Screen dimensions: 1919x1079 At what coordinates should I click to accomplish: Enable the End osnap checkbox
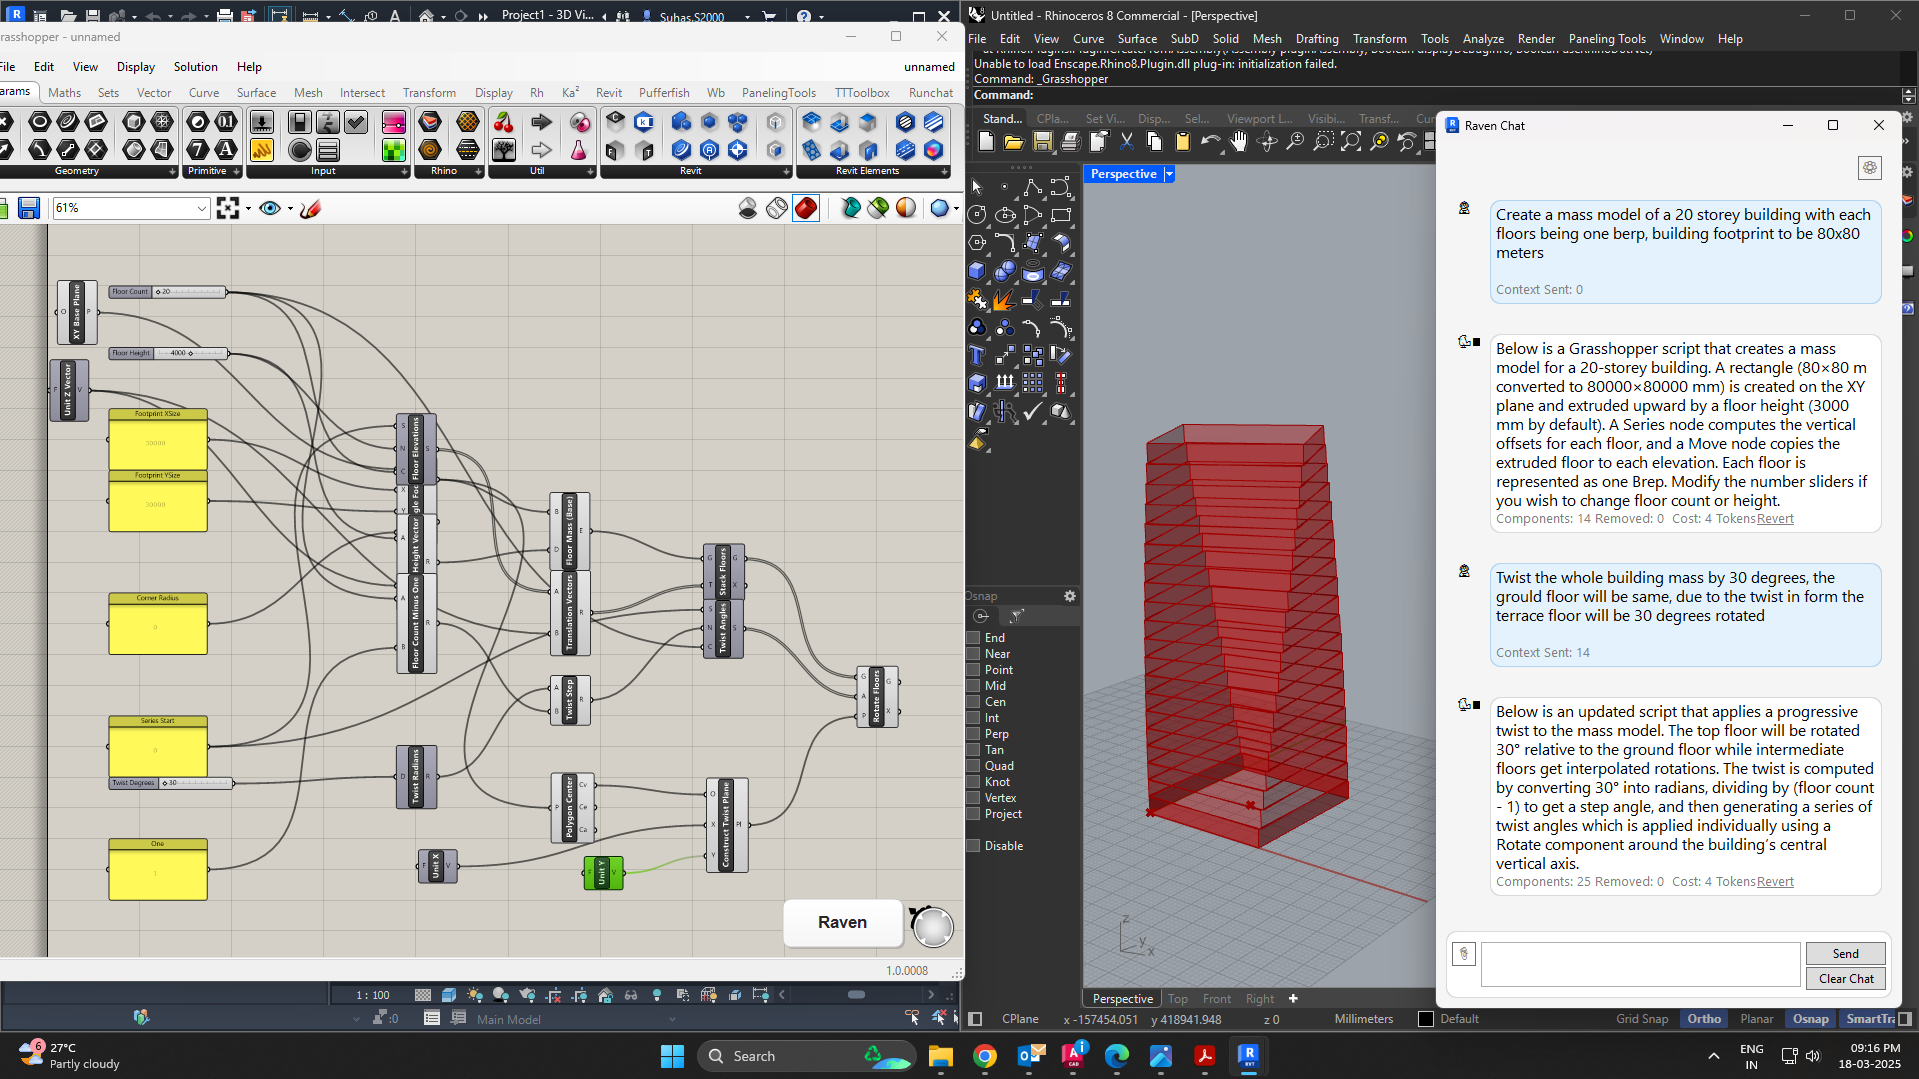point(974,638)
